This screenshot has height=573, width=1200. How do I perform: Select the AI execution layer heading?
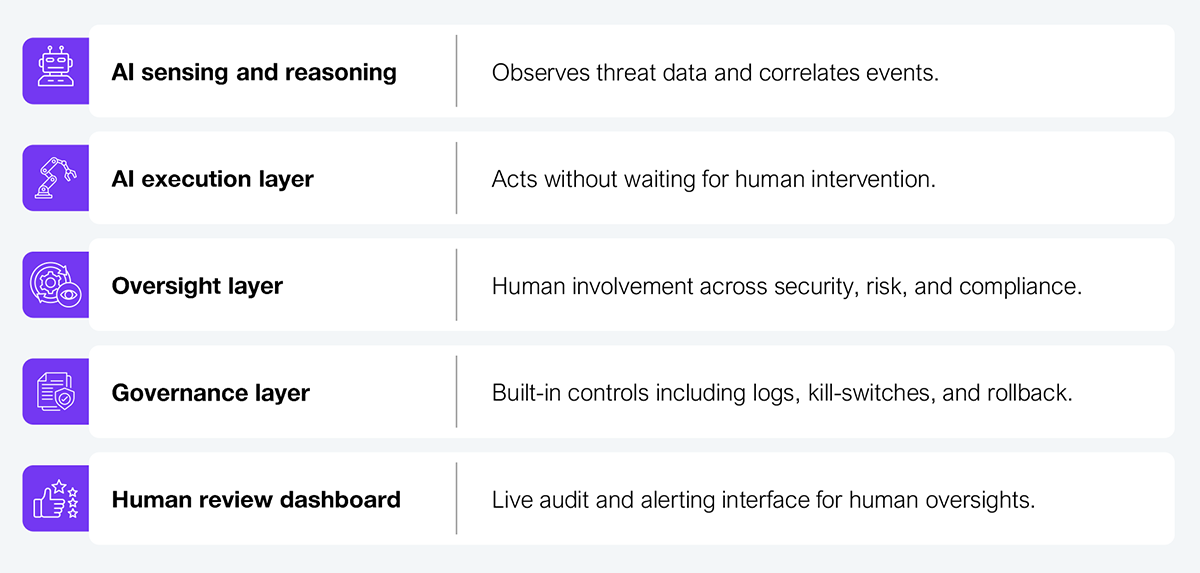(x=213, y=180)
